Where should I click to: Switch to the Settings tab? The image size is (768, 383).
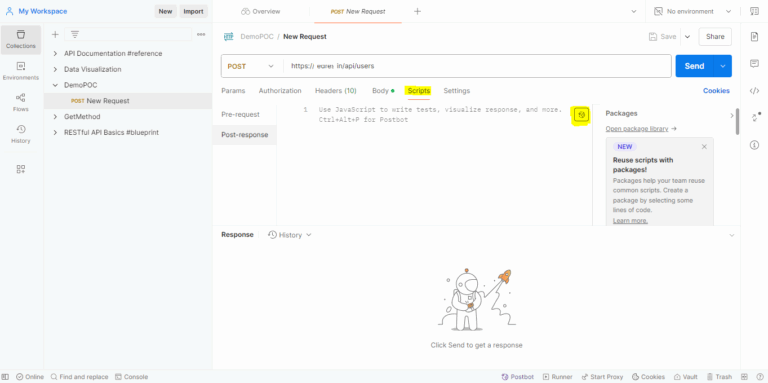(456, 91)
